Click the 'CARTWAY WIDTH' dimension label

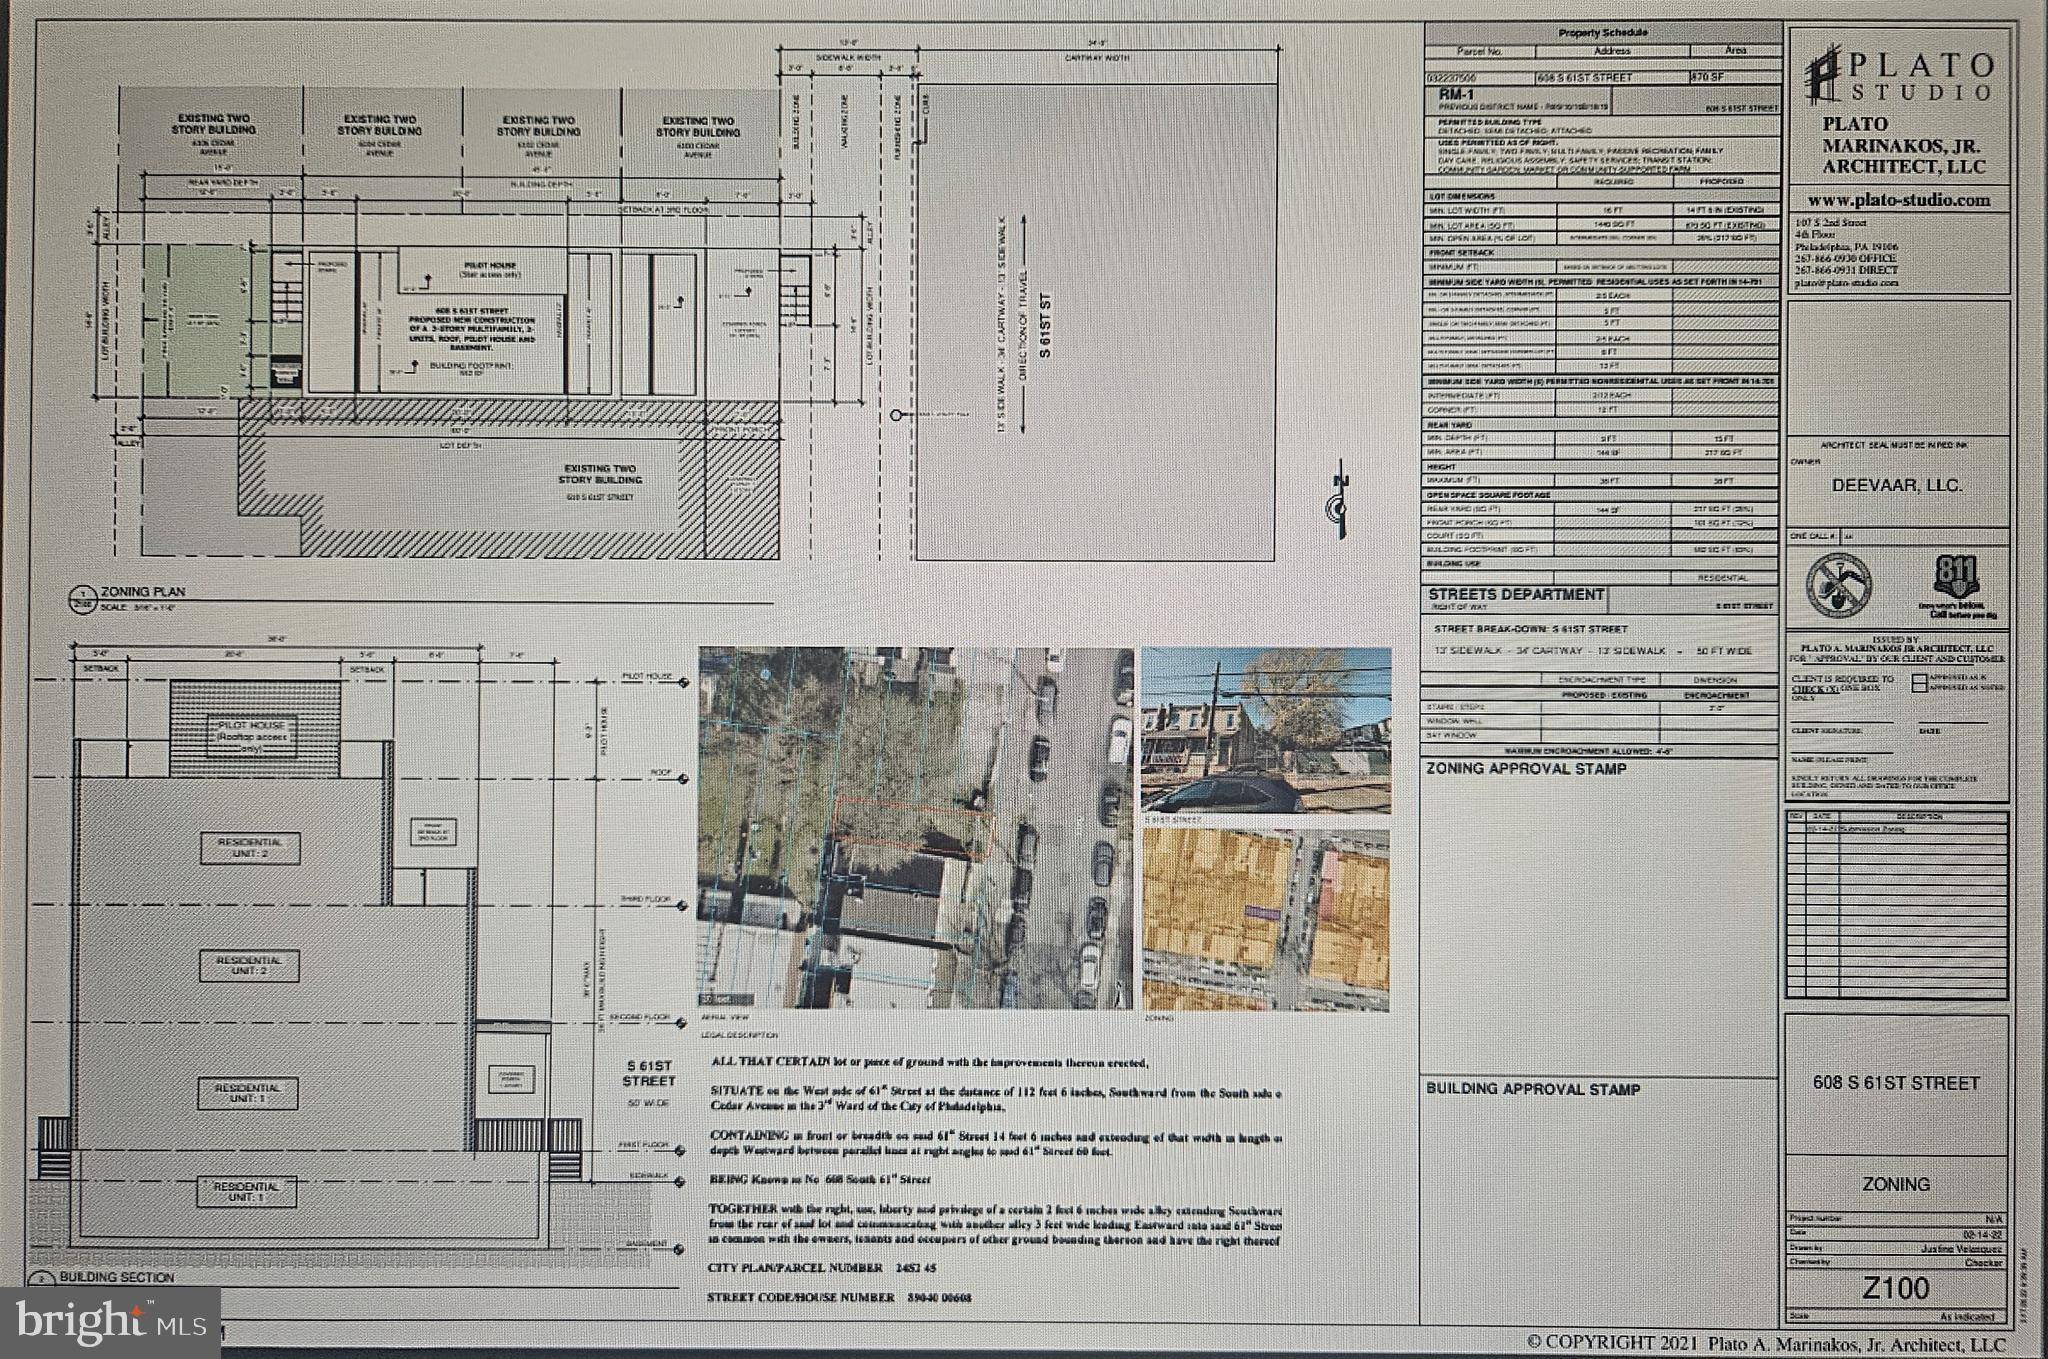tap(1096, 58)
